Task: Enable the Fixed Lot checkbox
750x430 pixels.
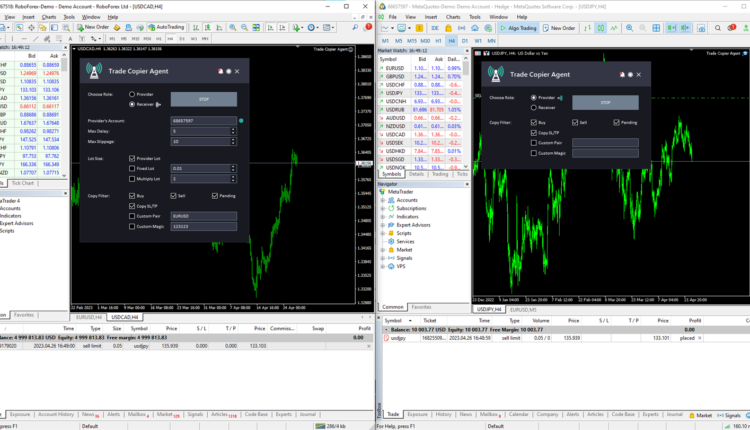Action: click(x=132, y=168)
